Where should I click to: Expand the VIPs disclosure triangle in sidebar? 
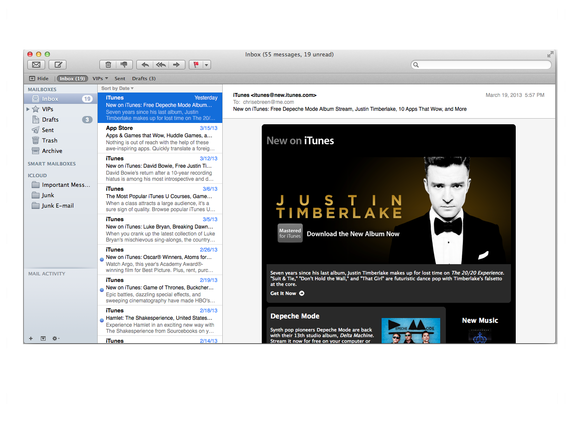click(28, 109)
